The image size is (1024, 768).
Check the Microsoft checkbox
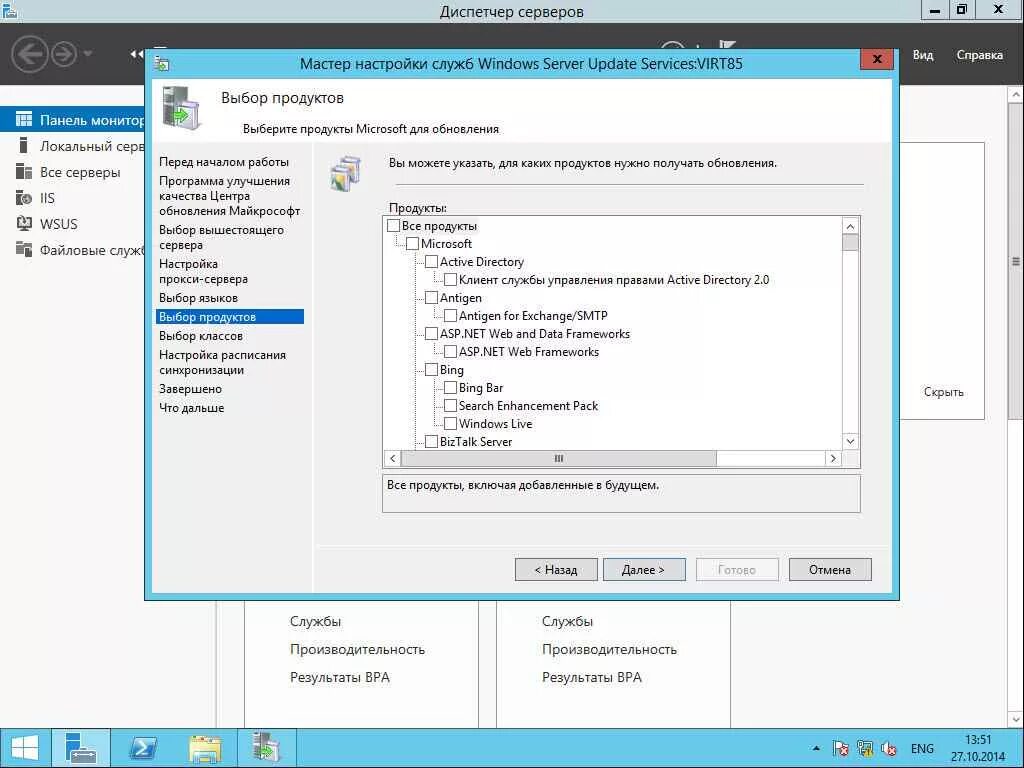(x=412, y=244)
